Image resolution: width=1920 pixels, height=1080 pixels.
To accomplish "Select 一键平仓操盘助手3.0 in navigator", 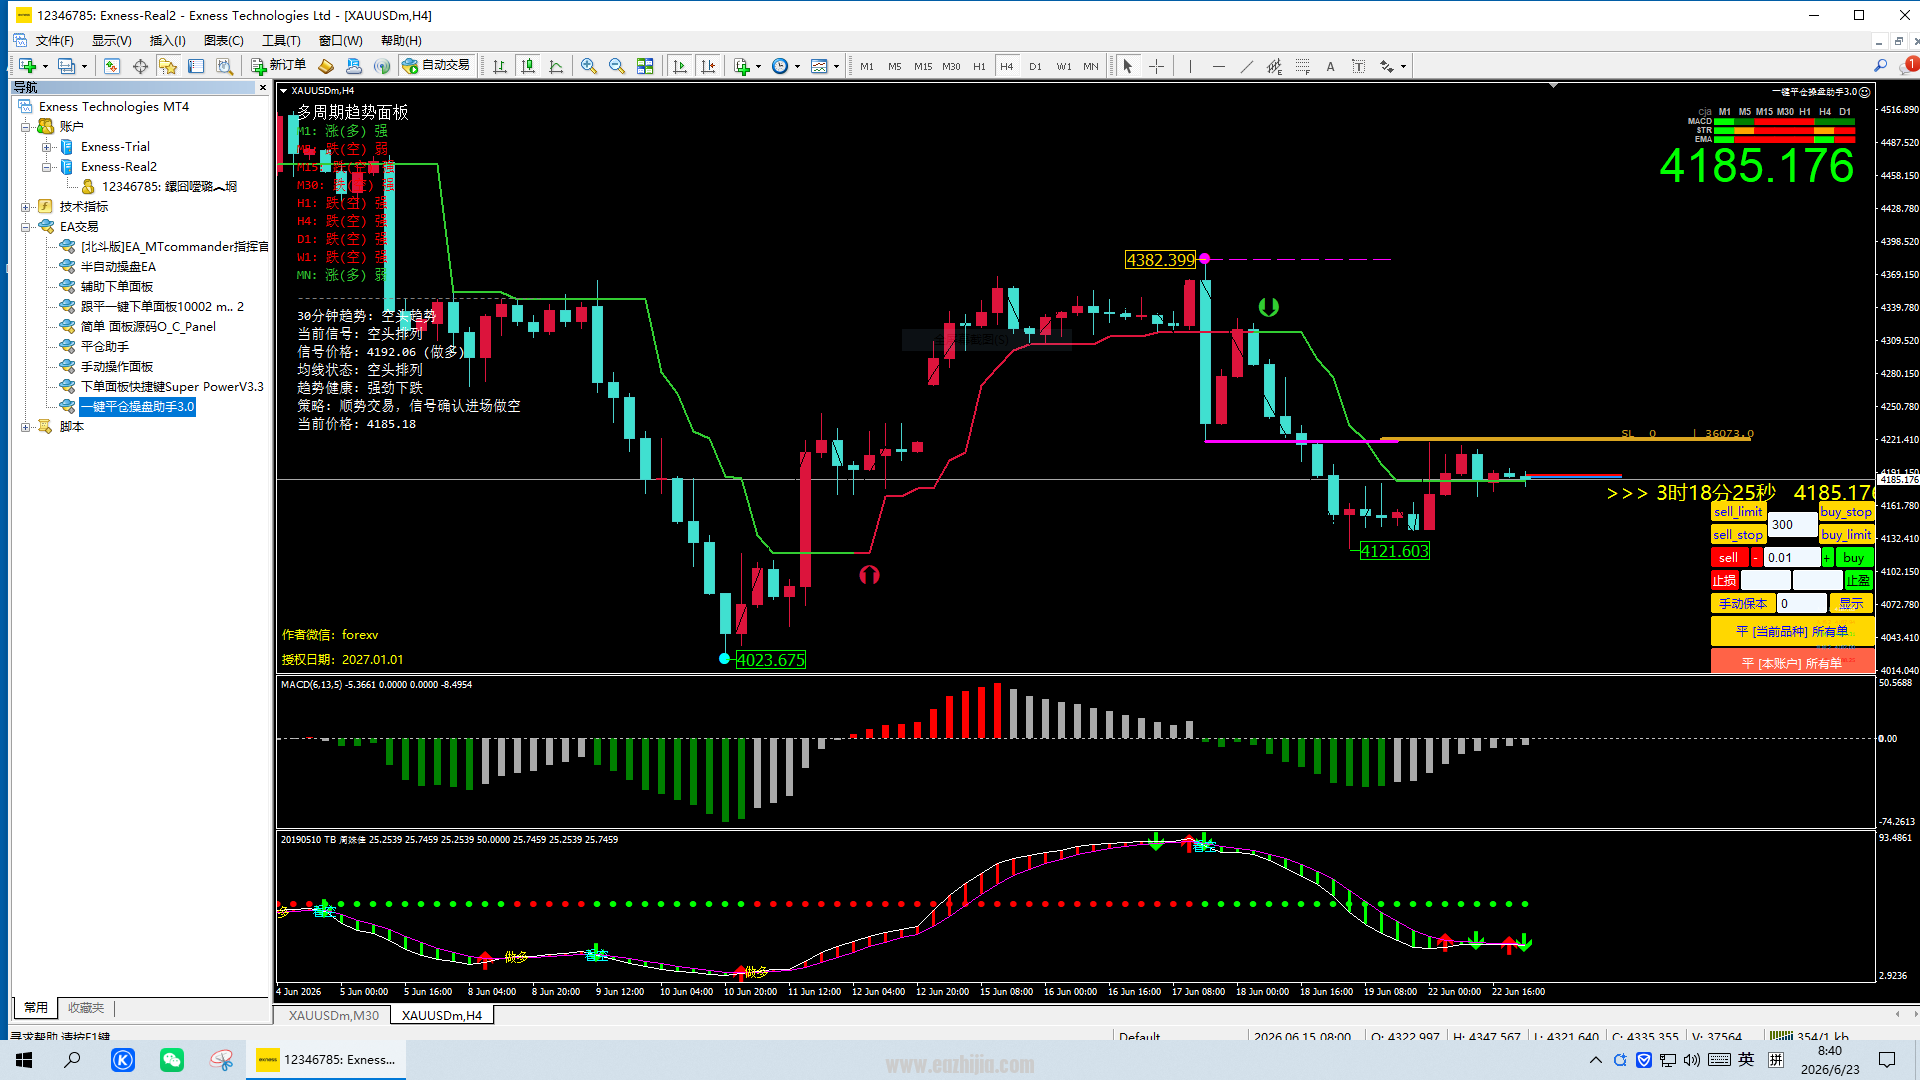I will 138,407.
